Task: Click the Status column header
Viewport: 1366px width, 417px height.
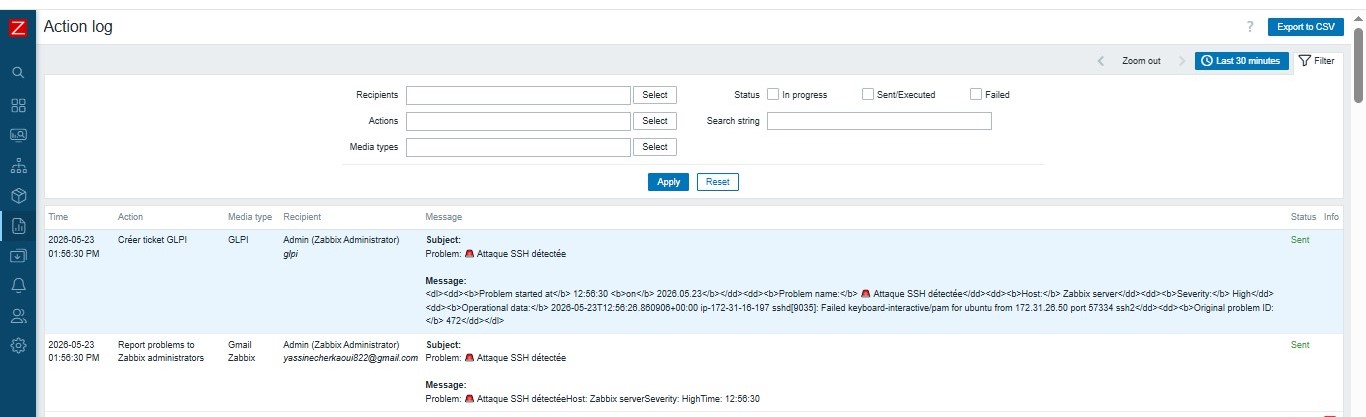Action: point(1303,217)
